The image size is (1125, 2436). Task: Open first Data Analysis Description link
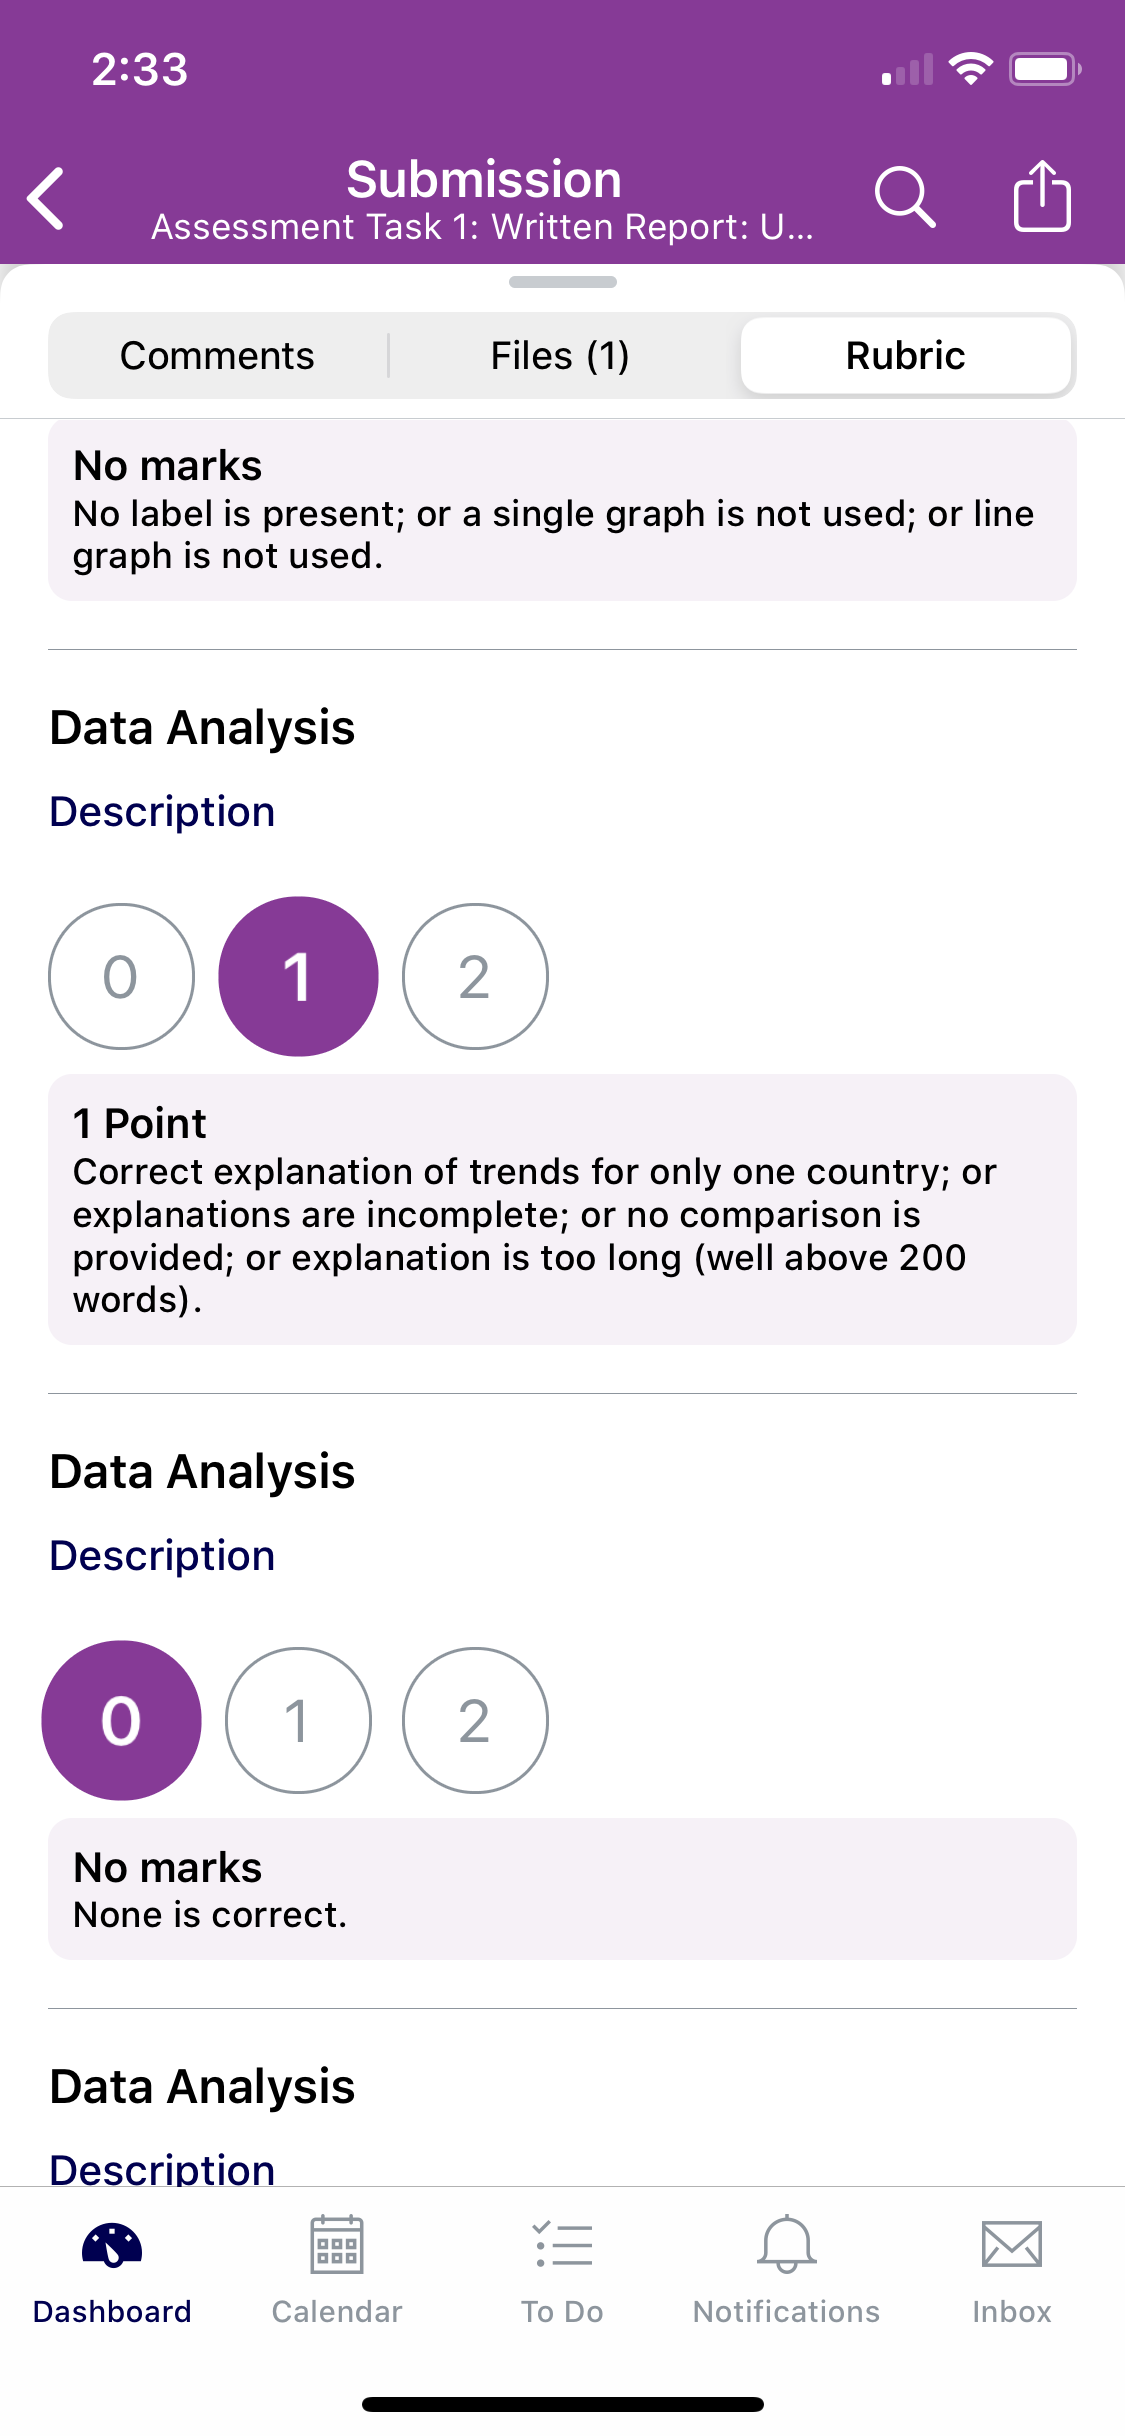[x=162, y=811]
